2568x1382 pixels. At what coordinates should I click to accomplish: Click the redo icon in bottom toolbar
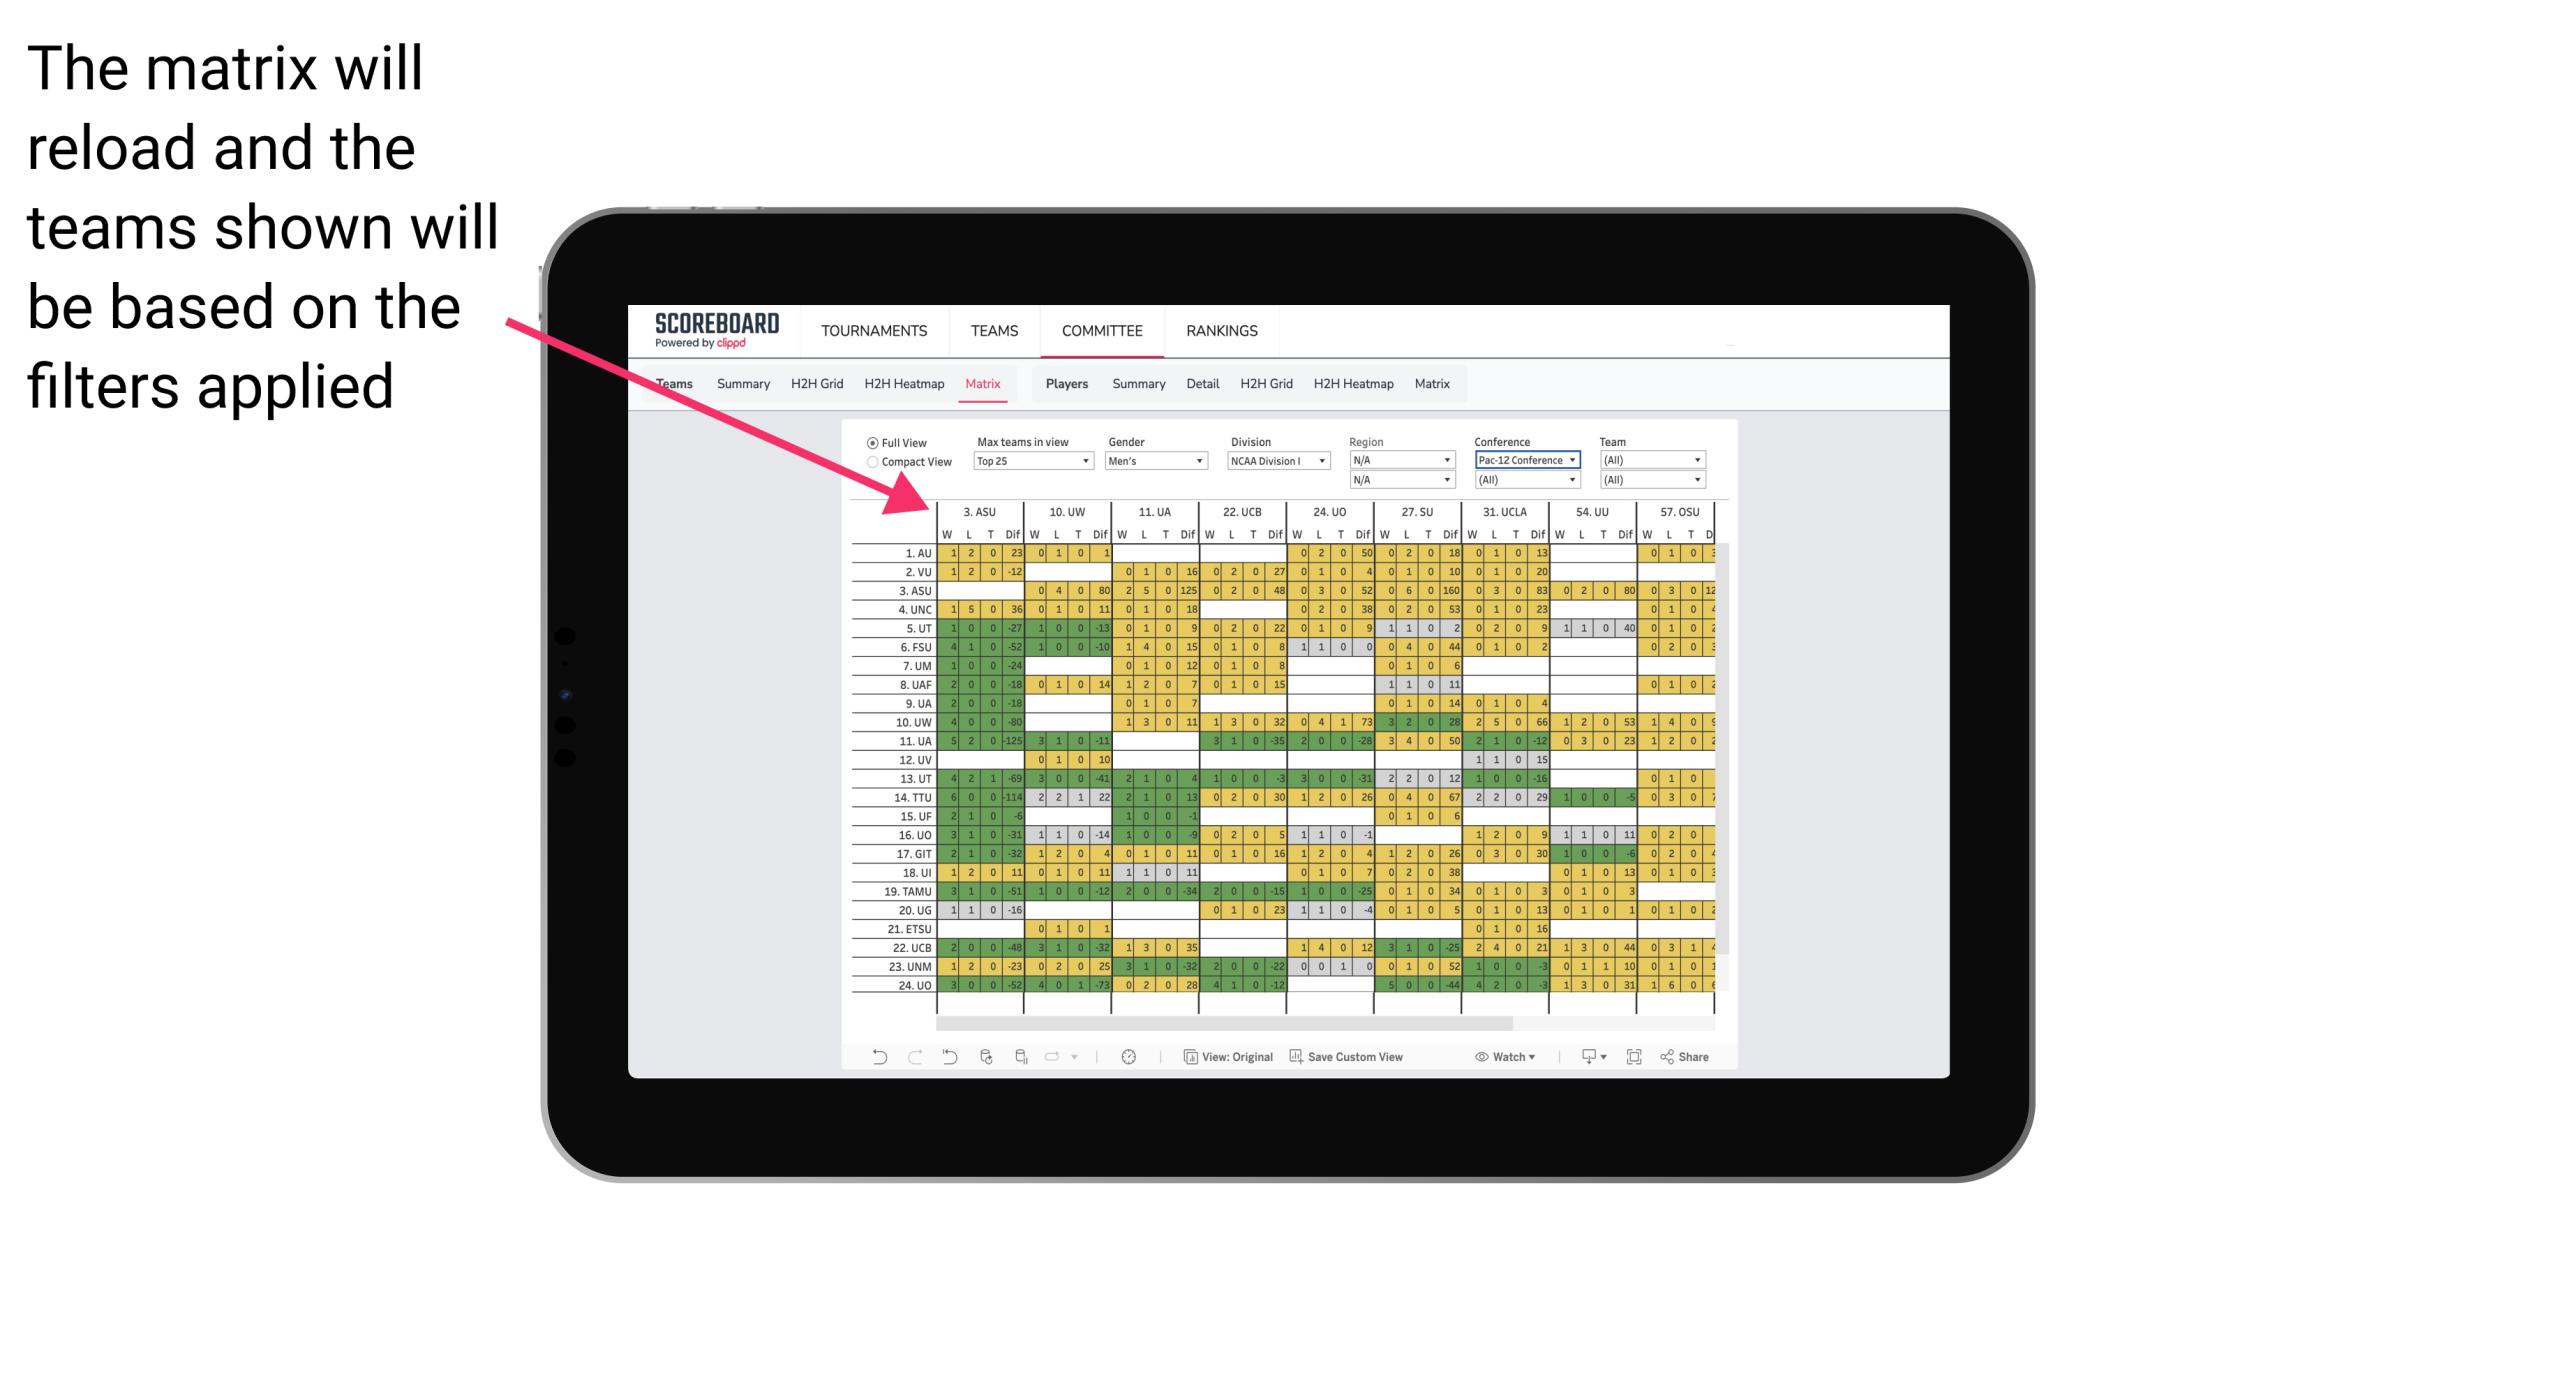(x=904, y=1059)
